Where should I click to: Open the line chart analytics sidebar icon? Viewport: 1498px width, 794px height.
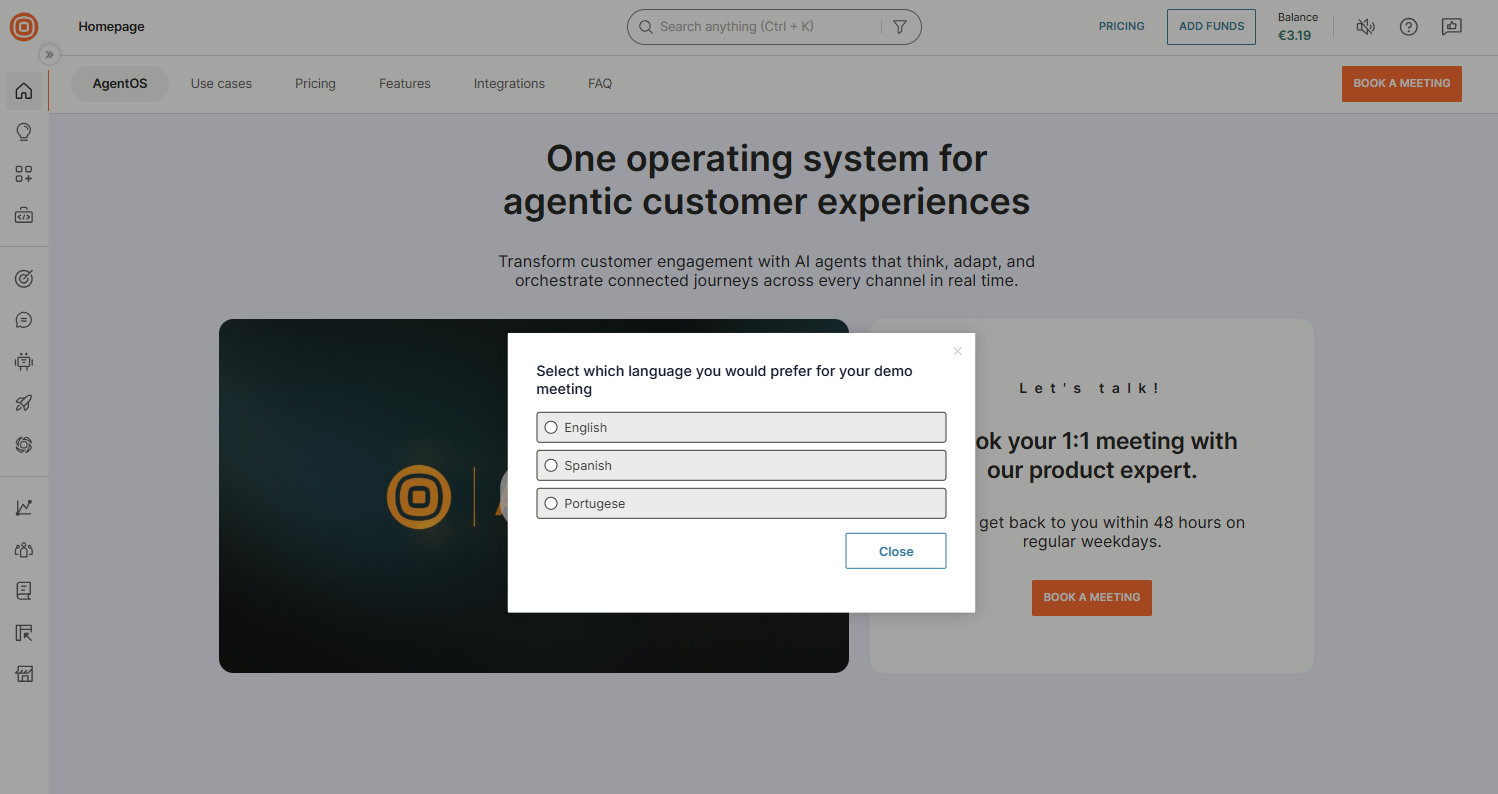point(24,508)
